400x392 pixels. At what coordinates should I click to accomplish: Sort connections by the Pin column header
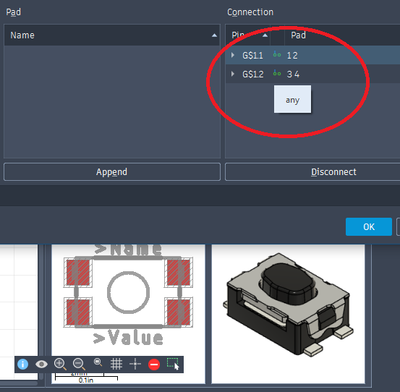(x=248, y=35)
